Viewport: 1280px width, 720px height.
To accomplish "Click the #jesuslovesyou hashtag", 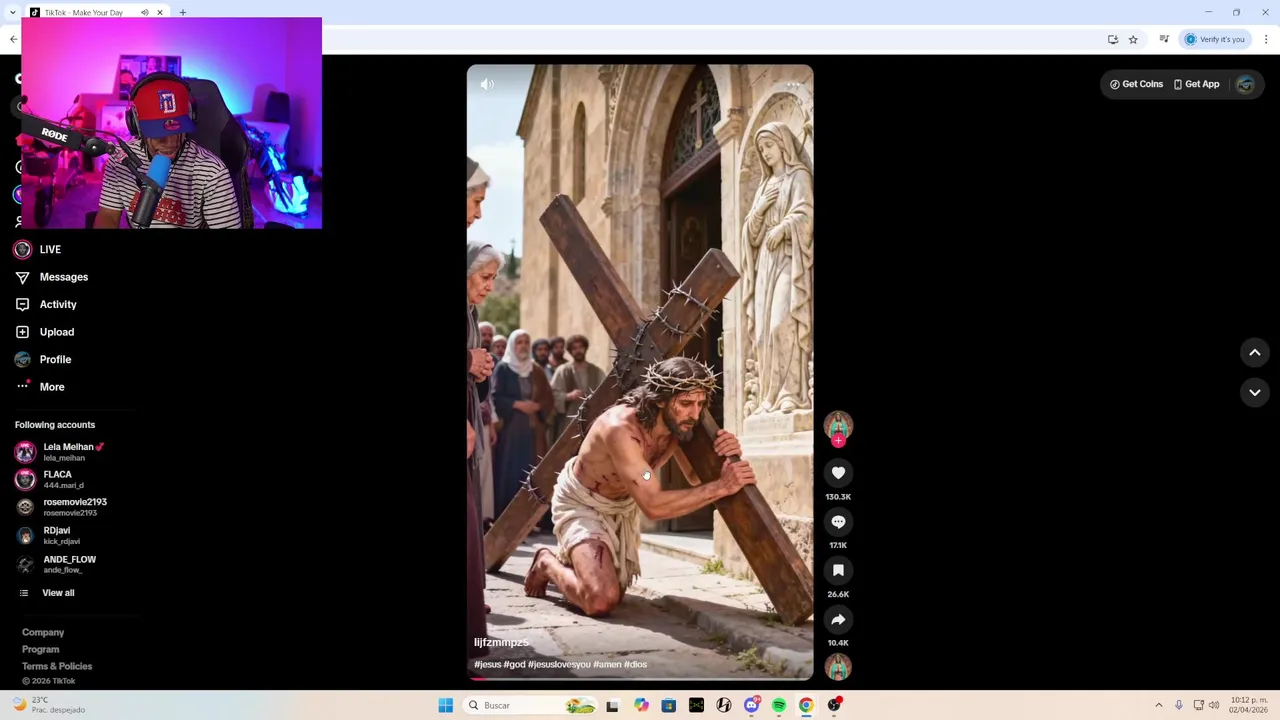I will coord(559,664).
